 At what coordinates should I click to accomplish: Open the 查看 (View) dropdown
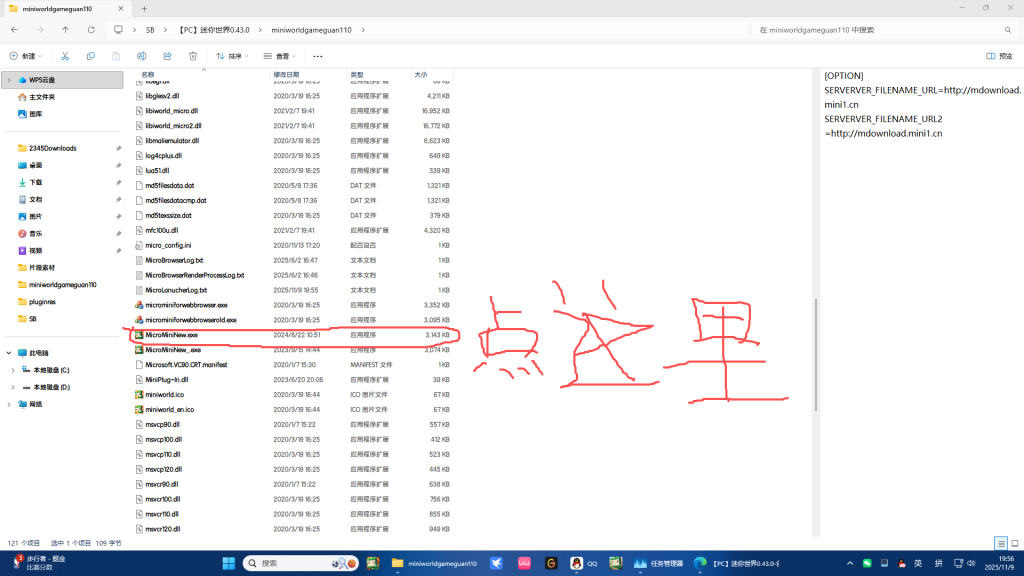(x=276, y=56)
